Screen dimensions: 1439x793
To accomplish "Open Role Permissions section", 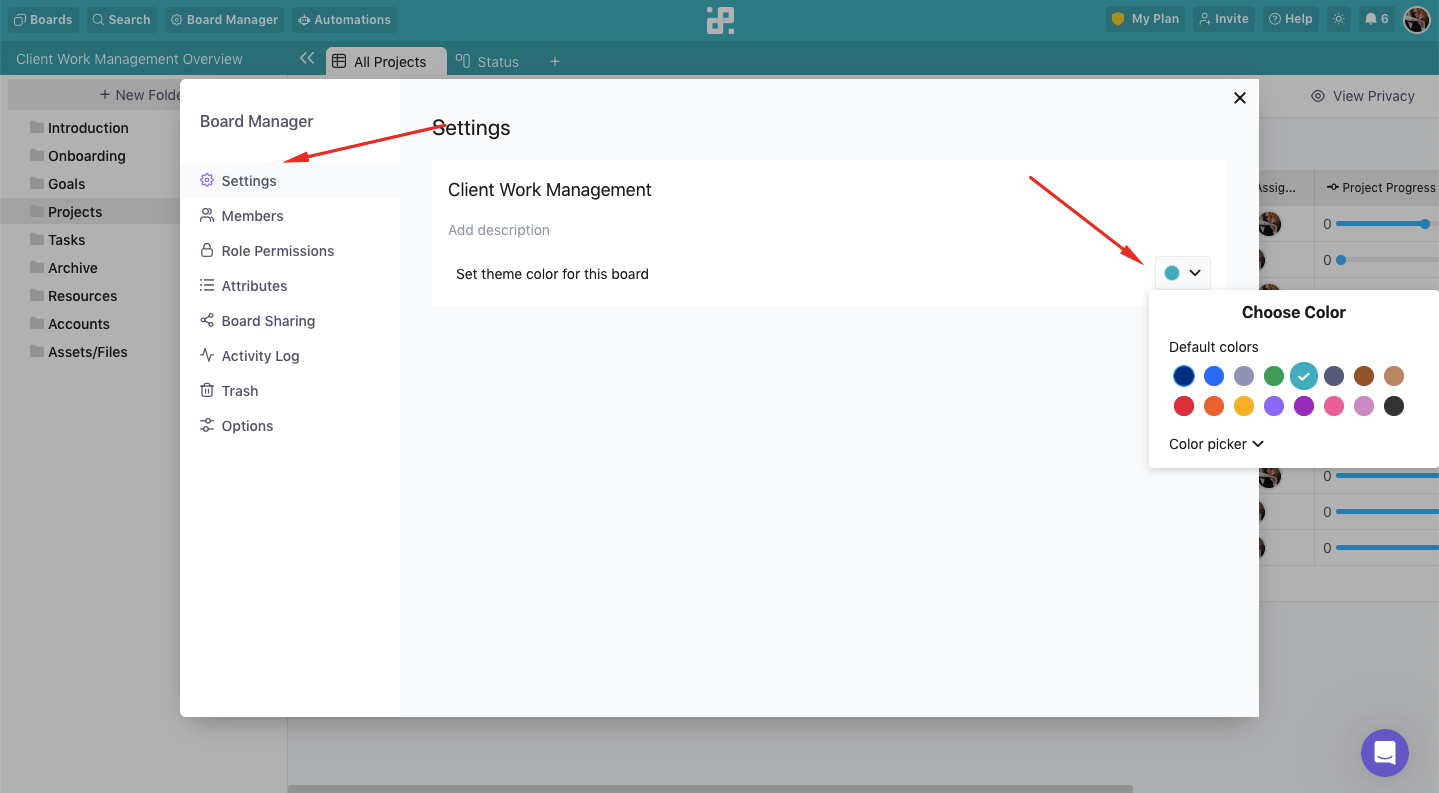I will 290,251.
